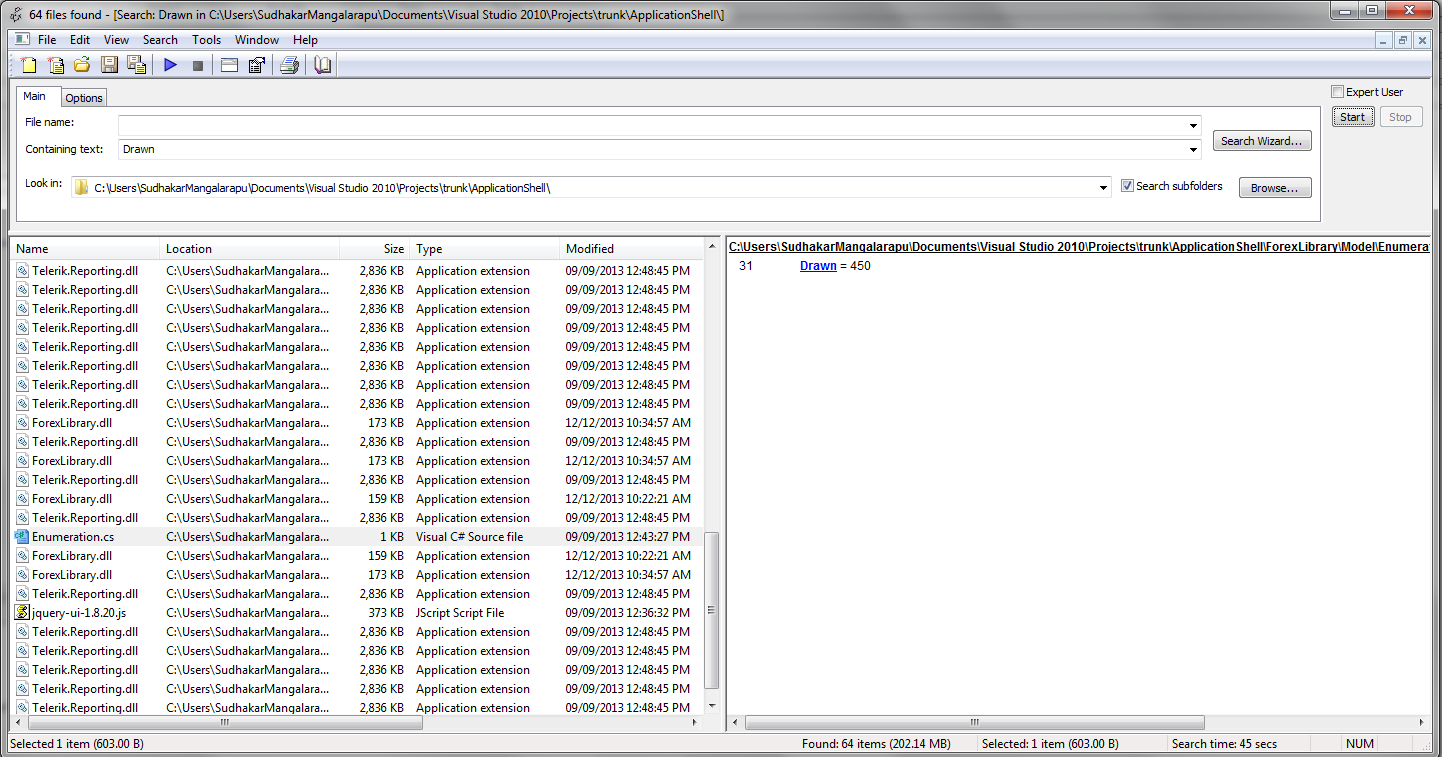
Task: Open the File name dropdown list
Action: pyautogui.click(x=1193, y=125)
